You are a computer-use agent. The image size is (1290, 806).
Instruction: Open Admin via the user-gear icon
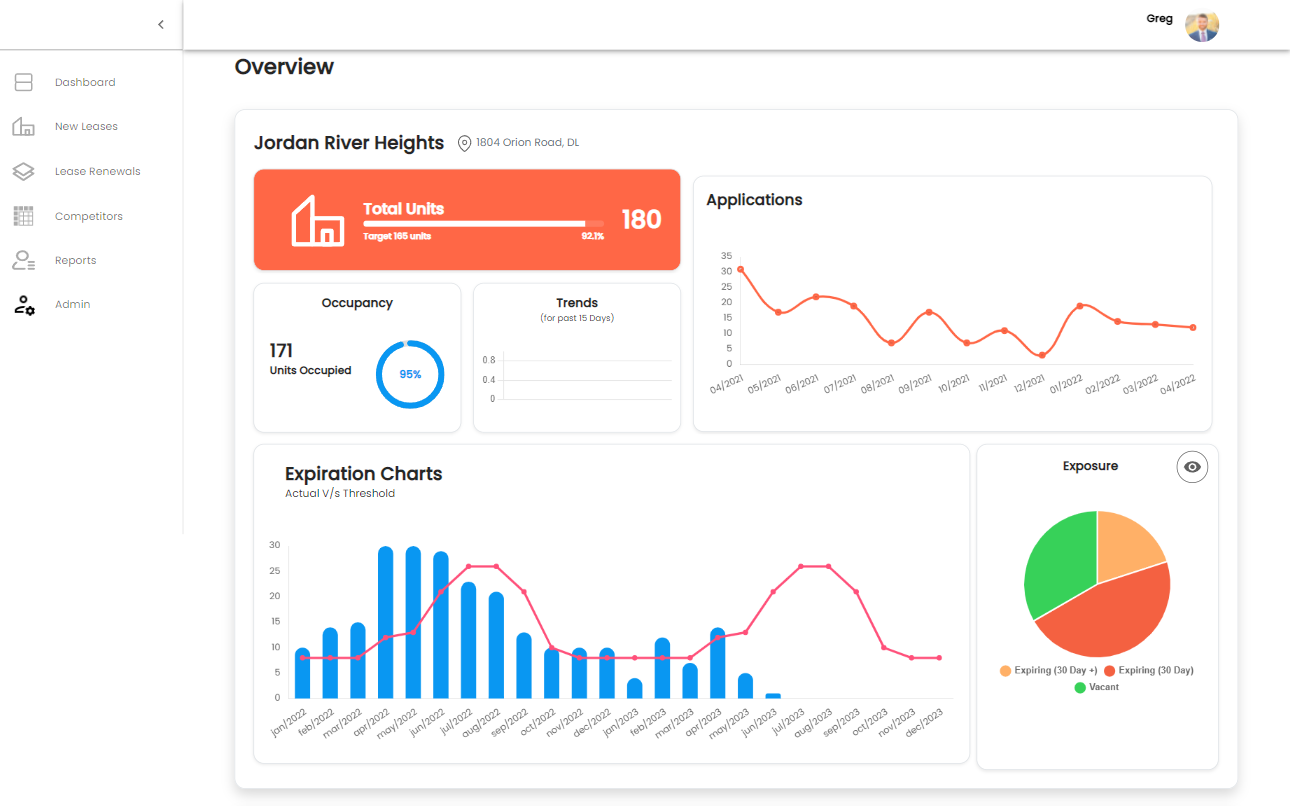coord(23,305)
